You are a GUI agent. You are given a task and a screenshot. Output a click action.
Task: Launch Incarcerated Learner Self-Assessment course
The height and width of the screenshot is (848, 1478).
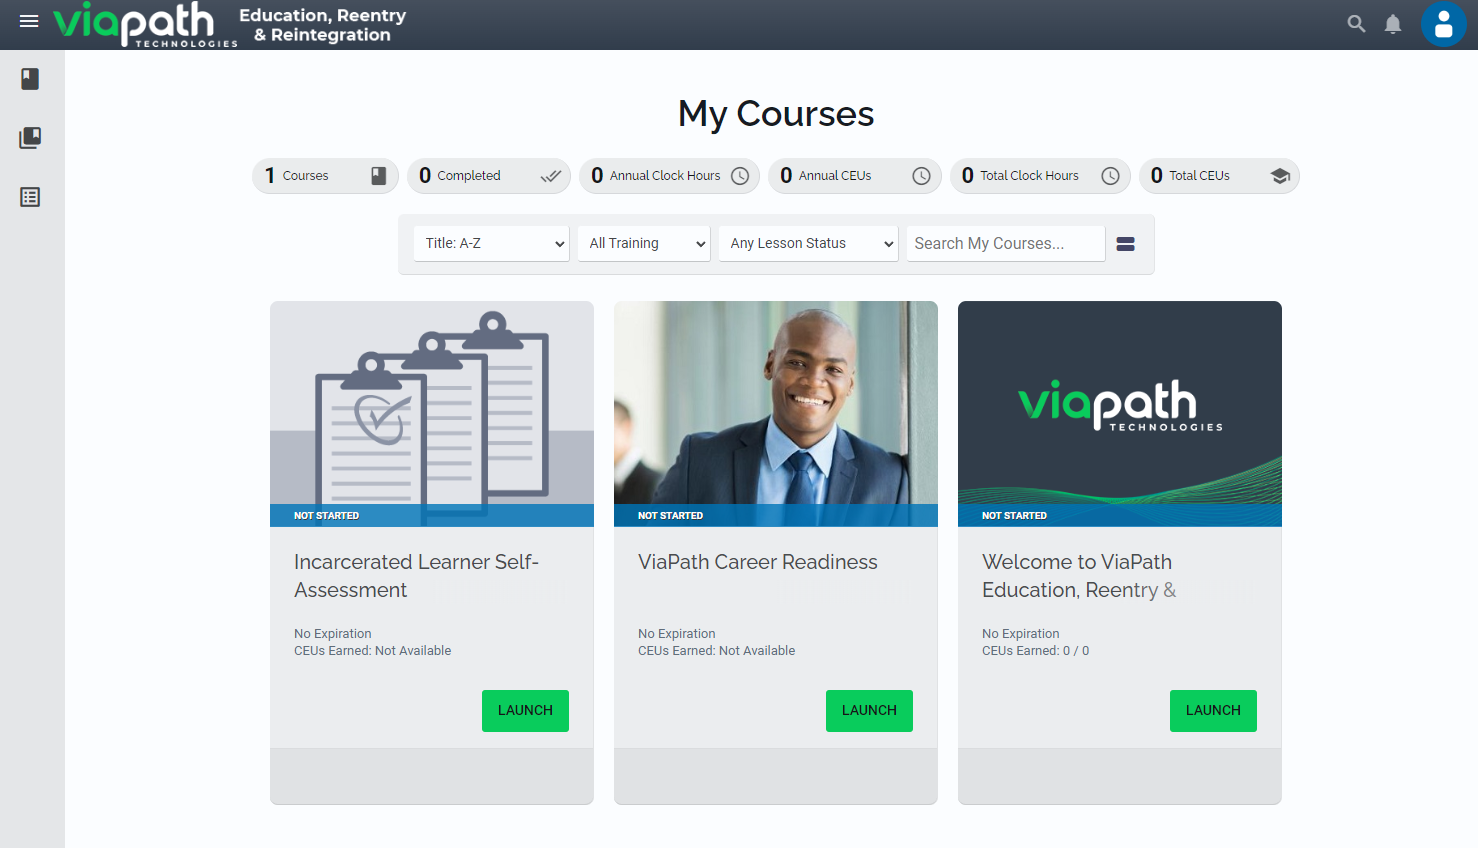click(525, 711)
